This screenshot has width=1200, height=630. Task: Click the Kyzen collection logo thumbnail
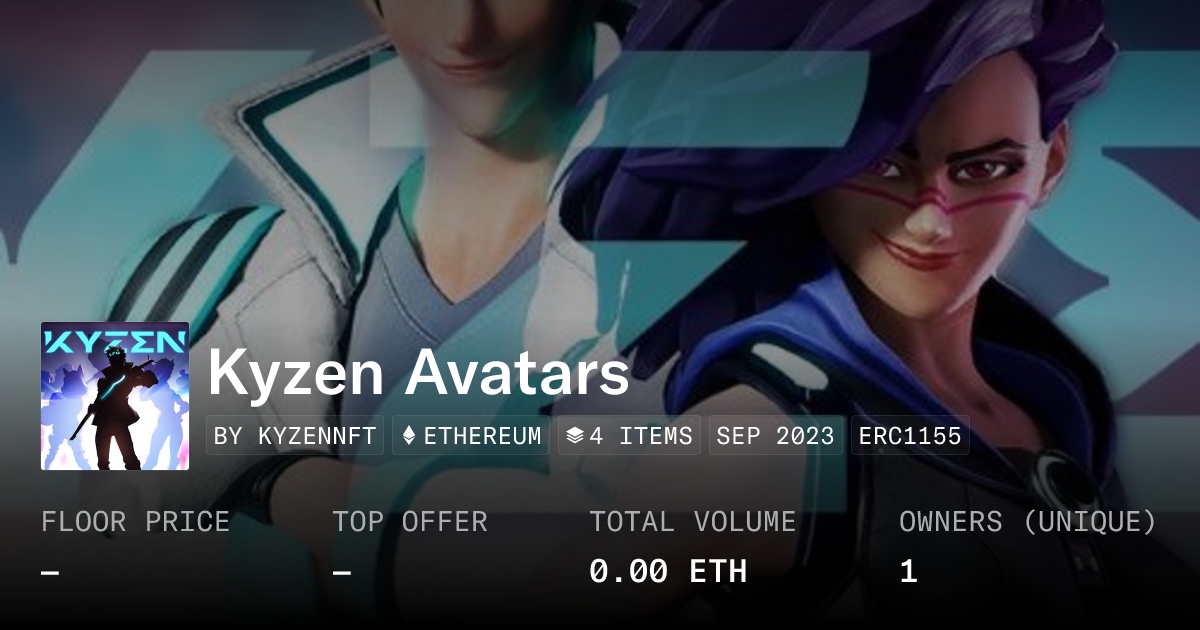coord(115,396)
